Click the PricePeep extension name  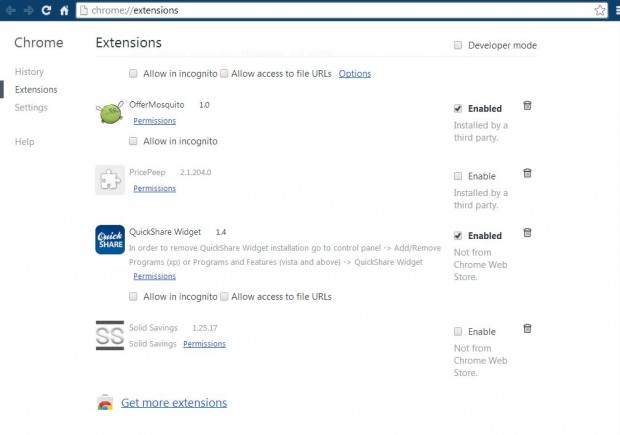[147, 172]
